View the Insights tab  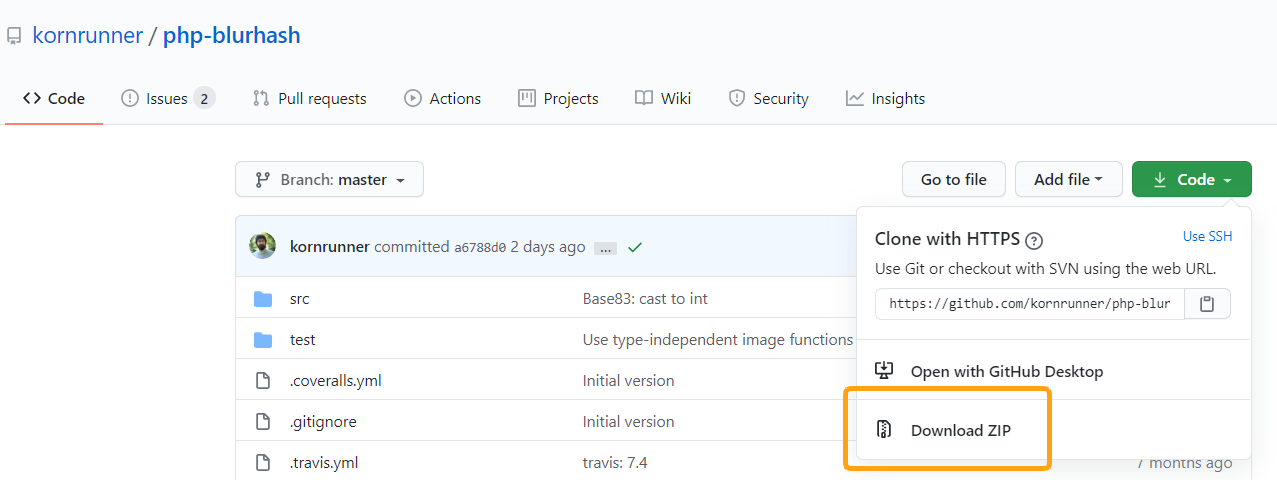[885, 98]
